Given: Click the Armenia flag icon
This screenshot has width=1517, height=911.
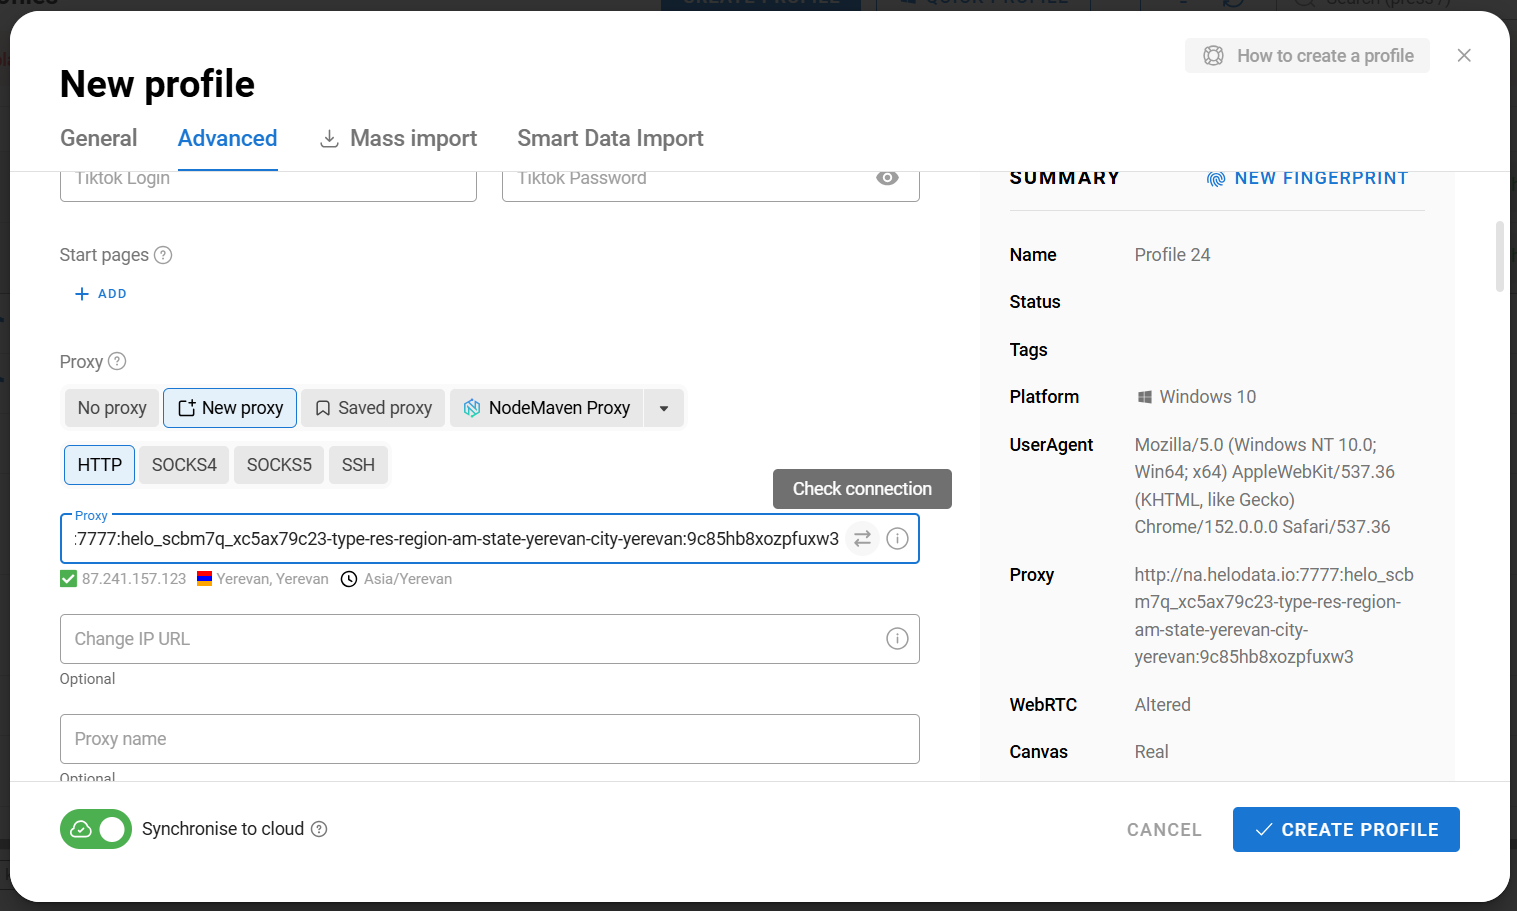Looking at the screenshot, I should pyautogui.click(x=204, y=578).
